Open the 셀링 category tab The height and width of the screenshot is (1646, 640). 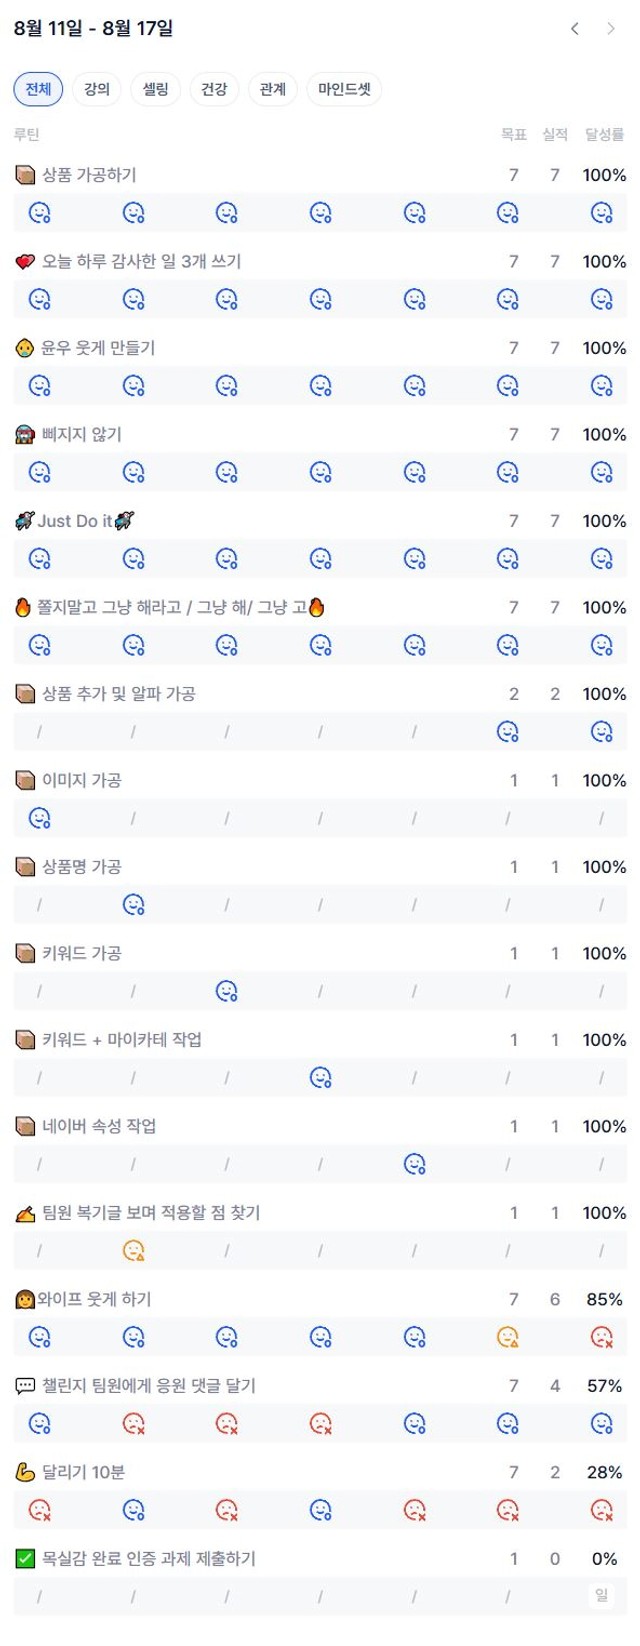tap(155, 89)
